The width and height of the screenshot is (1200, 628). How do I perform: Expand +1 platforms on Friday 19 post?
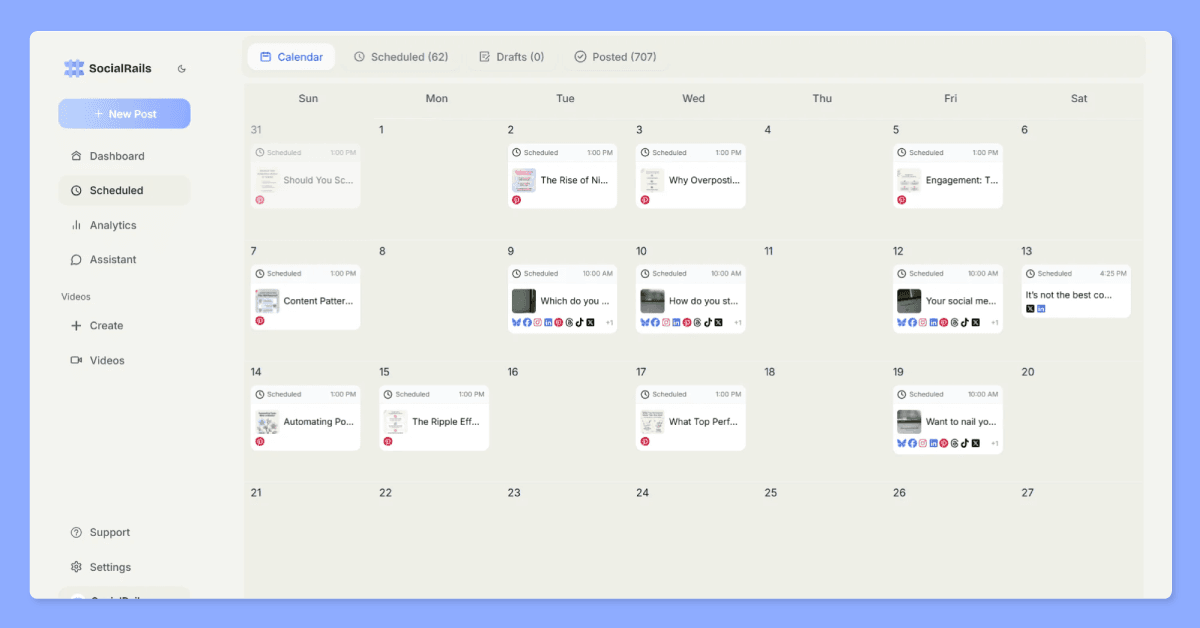click(994, 443)
